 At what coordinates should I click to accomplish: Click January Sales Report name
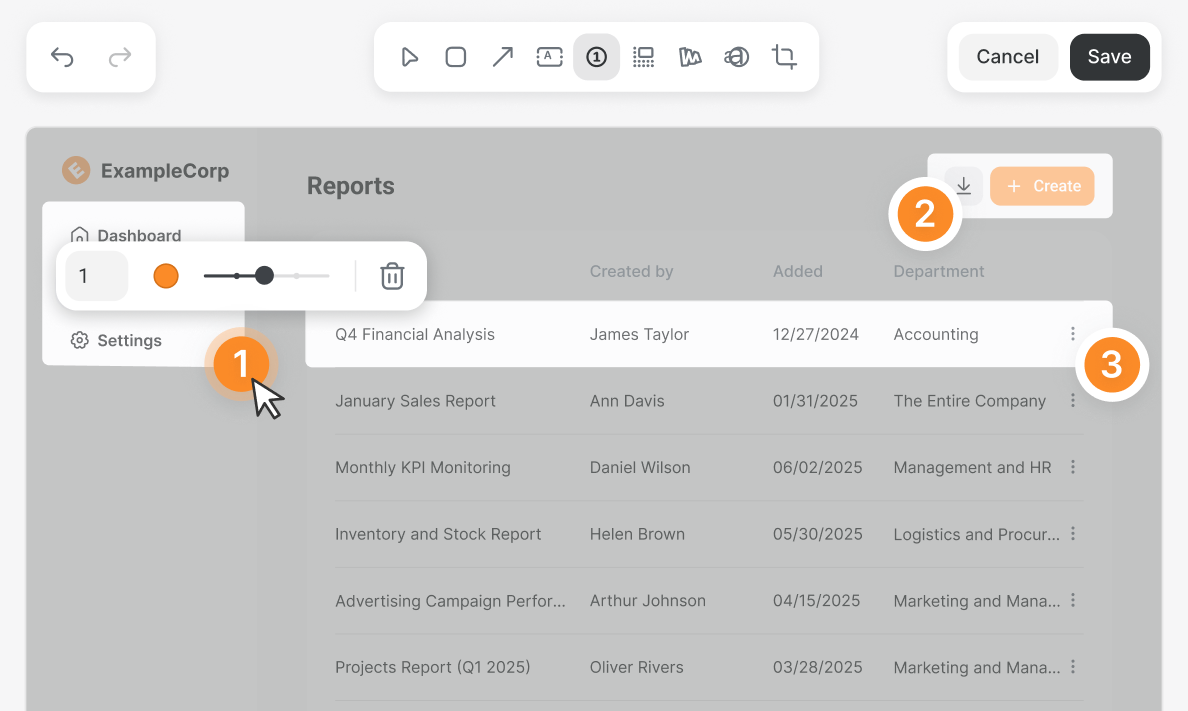415,401
